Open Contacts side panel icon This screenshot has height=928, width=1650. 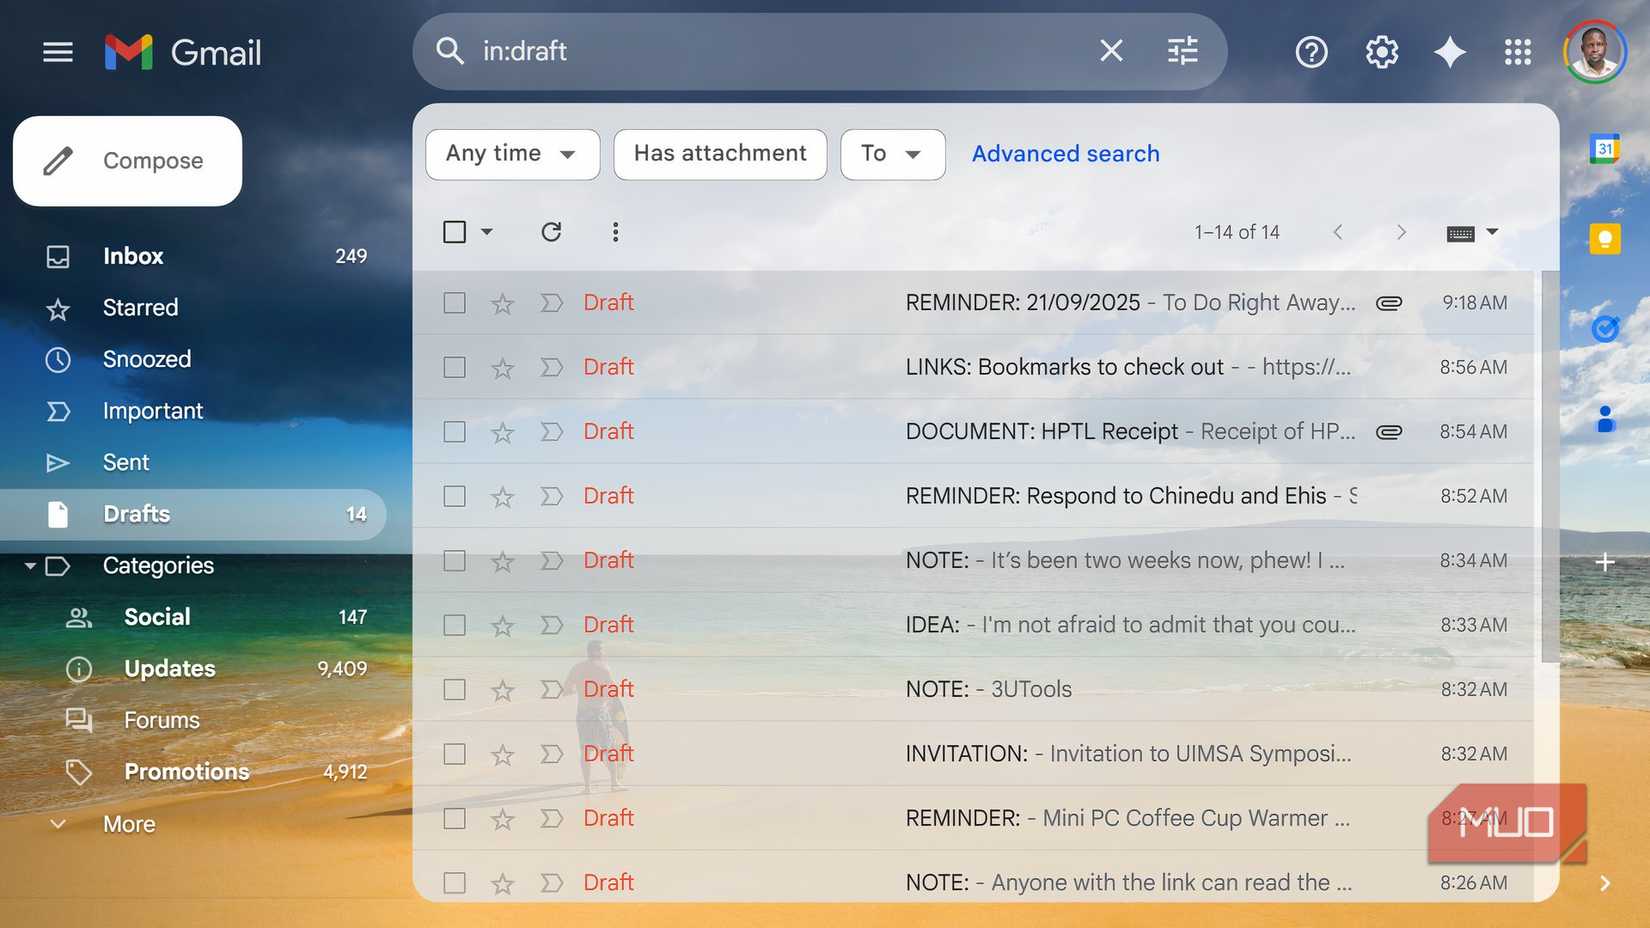(1605, 418)
